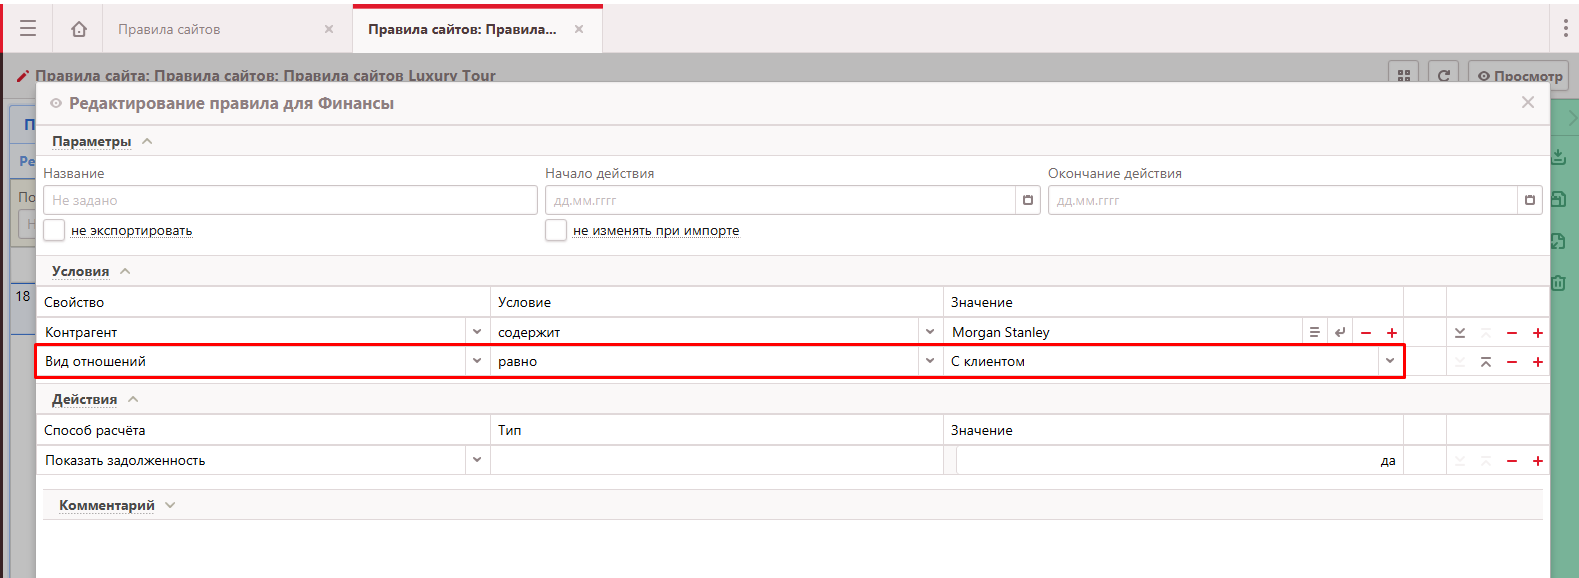This screenshot has width=1579, height=578.
Task: Click the Название input field
Action: (290, 200)
